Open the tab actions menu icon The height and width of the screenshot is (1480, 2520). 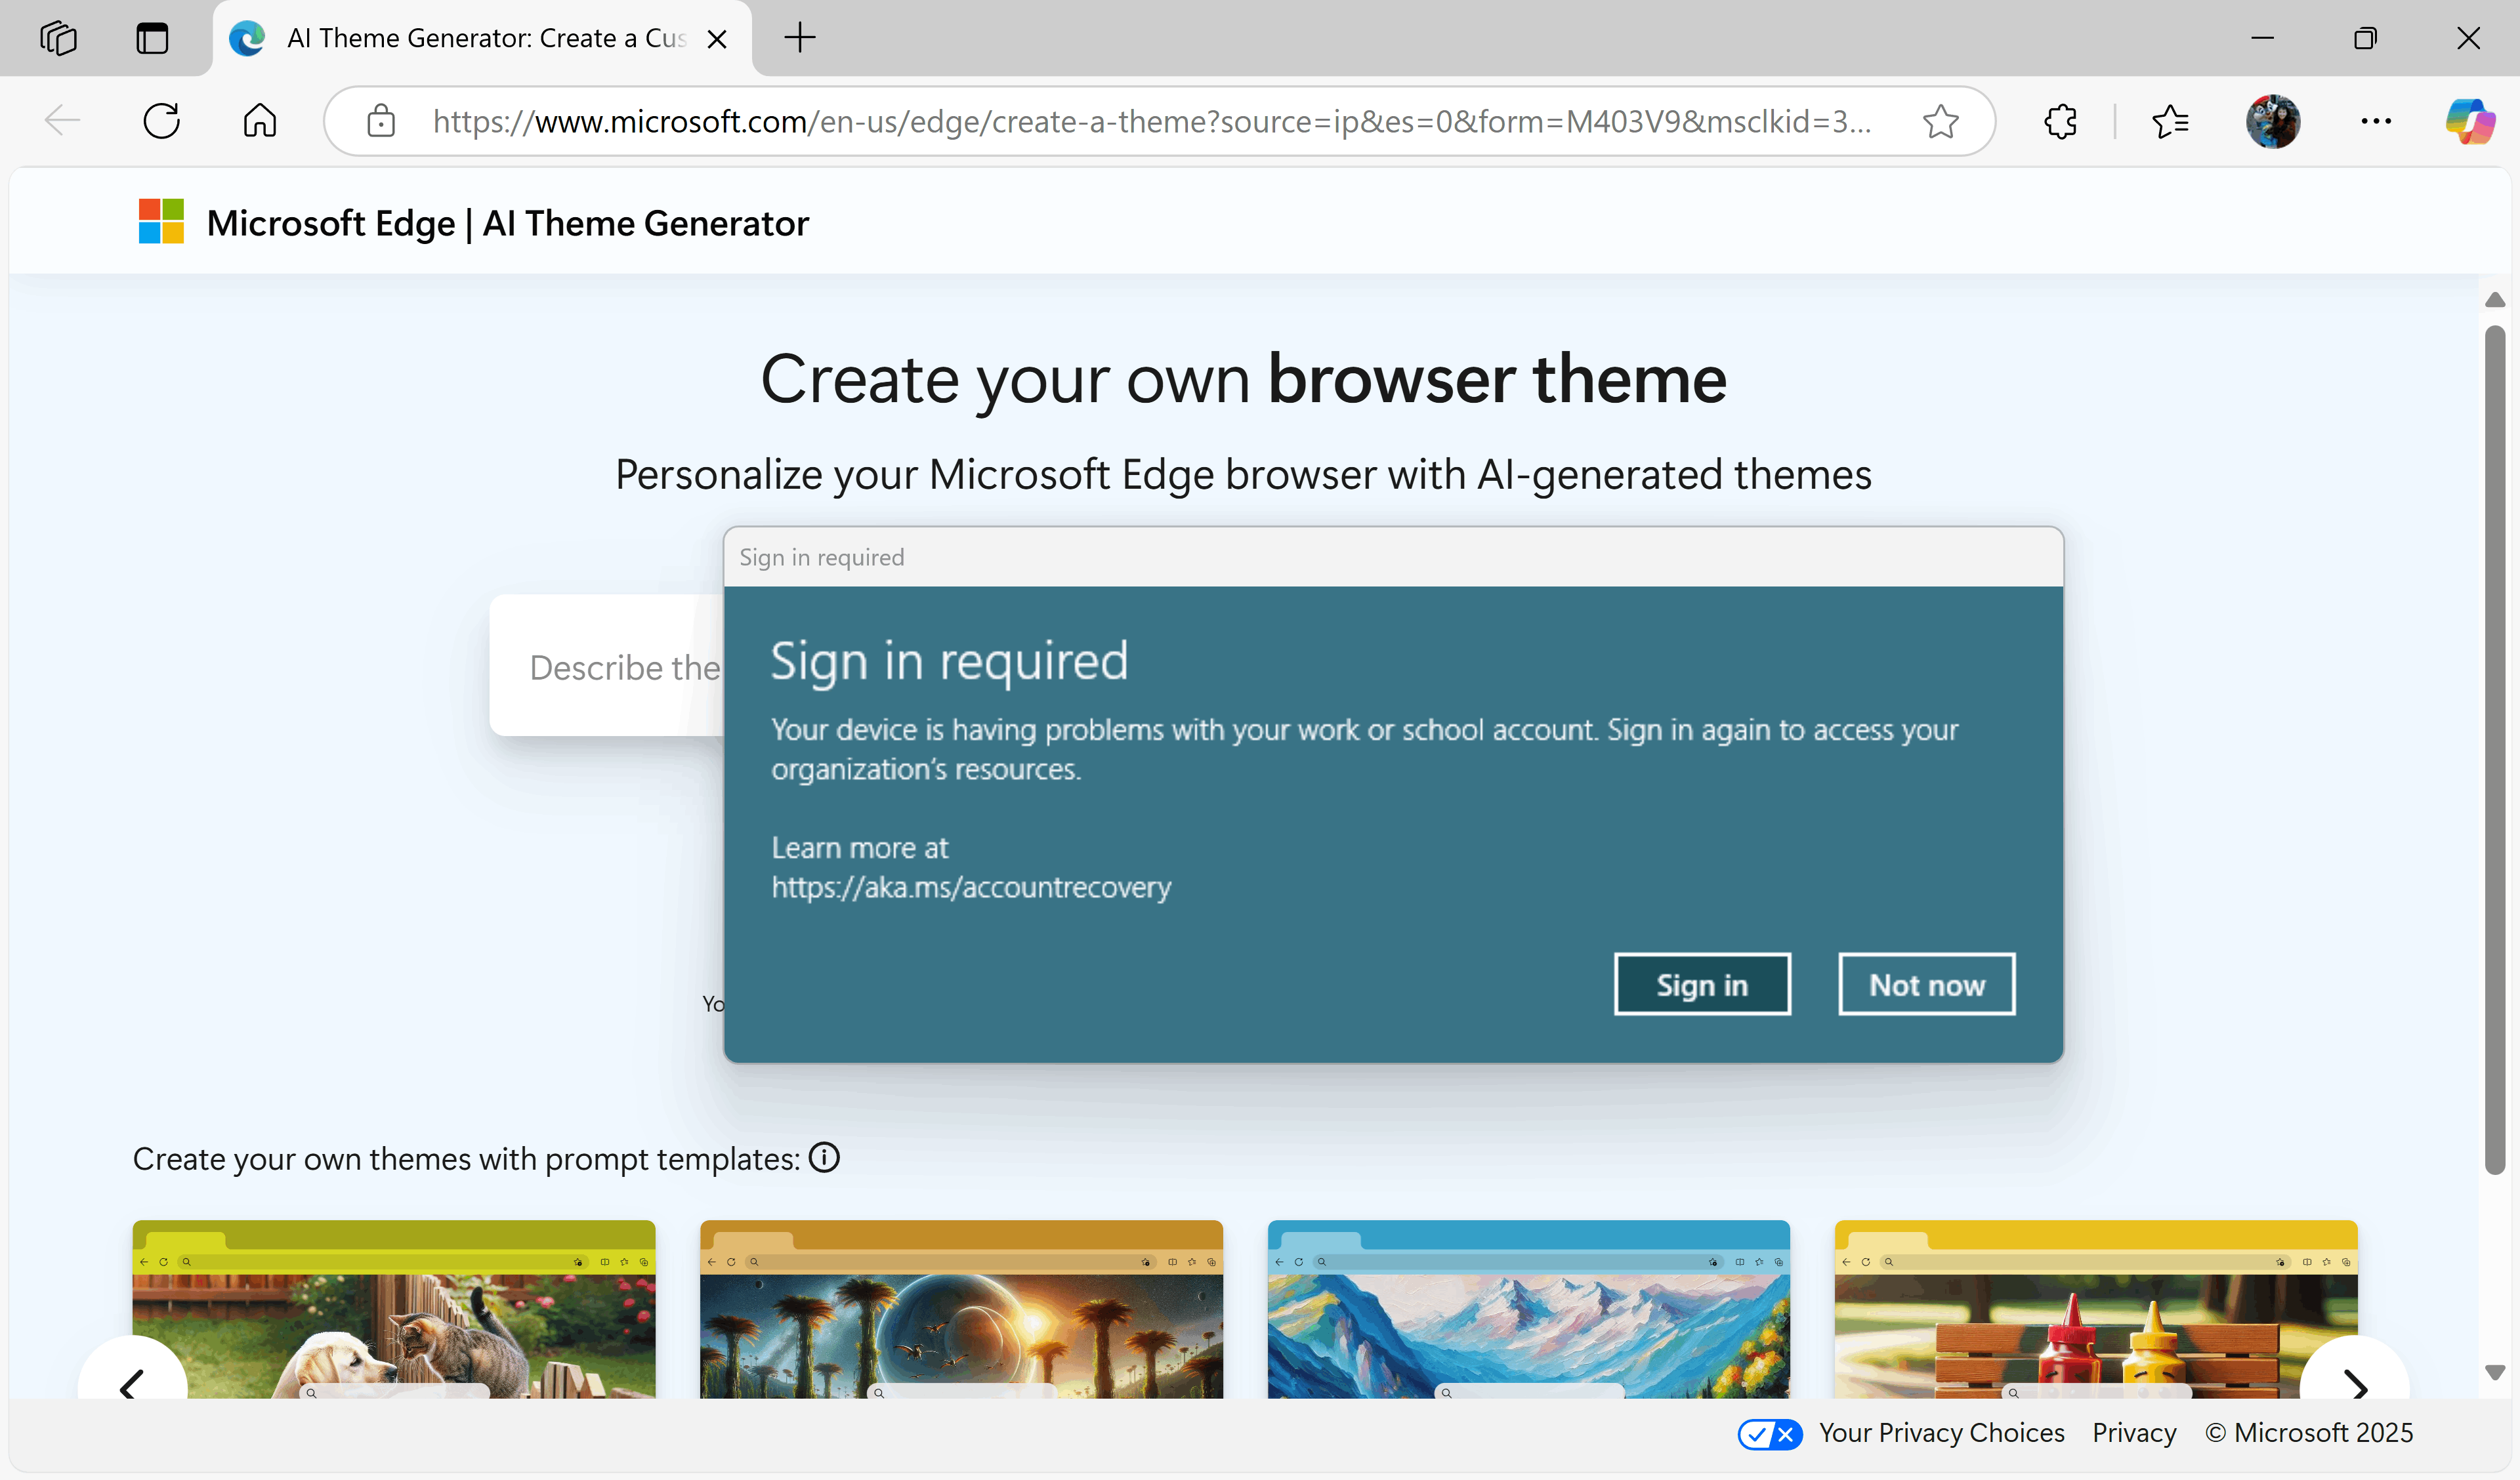(152, 38)
